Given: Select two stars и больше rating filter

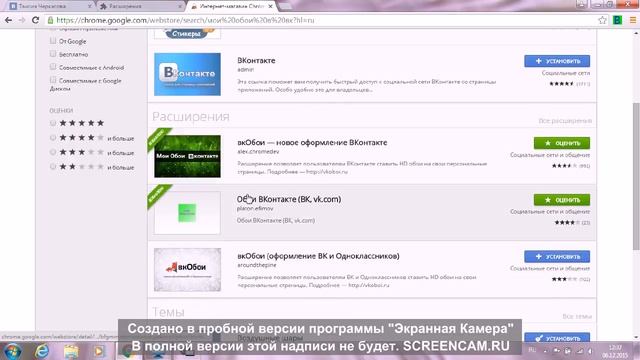Looking at the screenshot, I should tap(53, 167).
